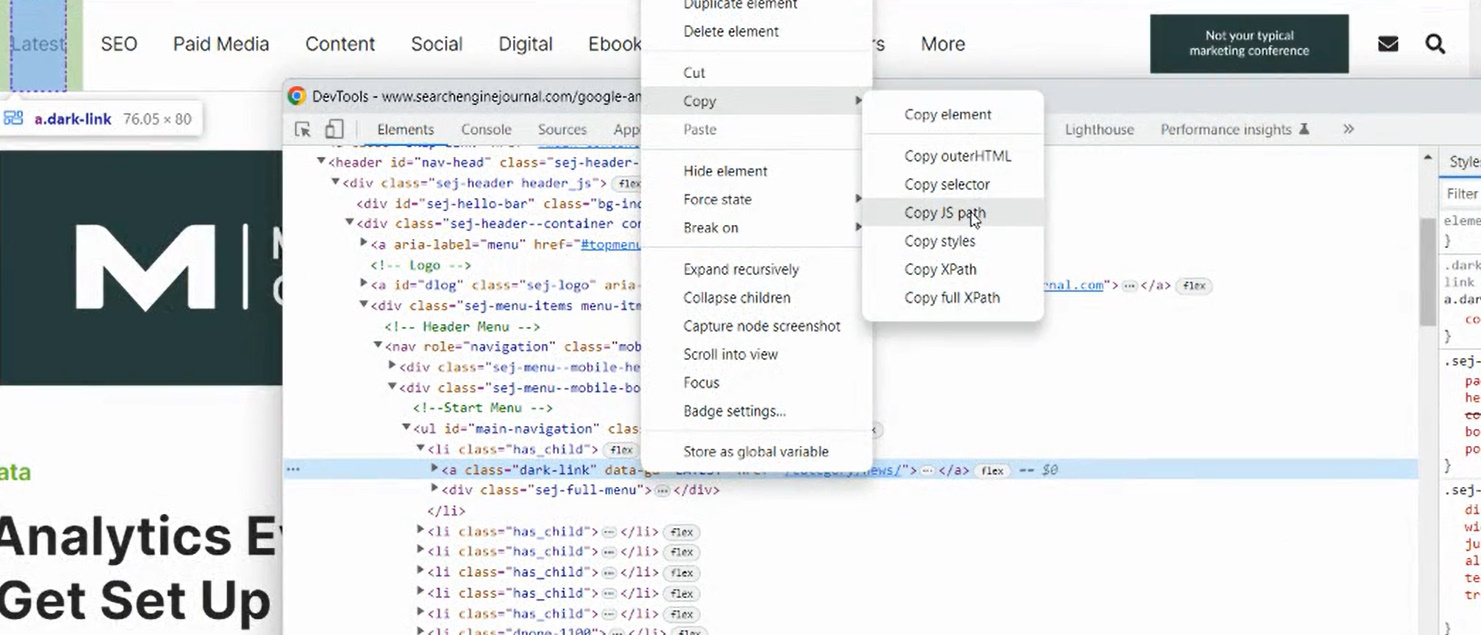Click the ellipsis on the searchenginejournal.com anchor
This screenshot has width=1481, height=635.
(1129, 285)
